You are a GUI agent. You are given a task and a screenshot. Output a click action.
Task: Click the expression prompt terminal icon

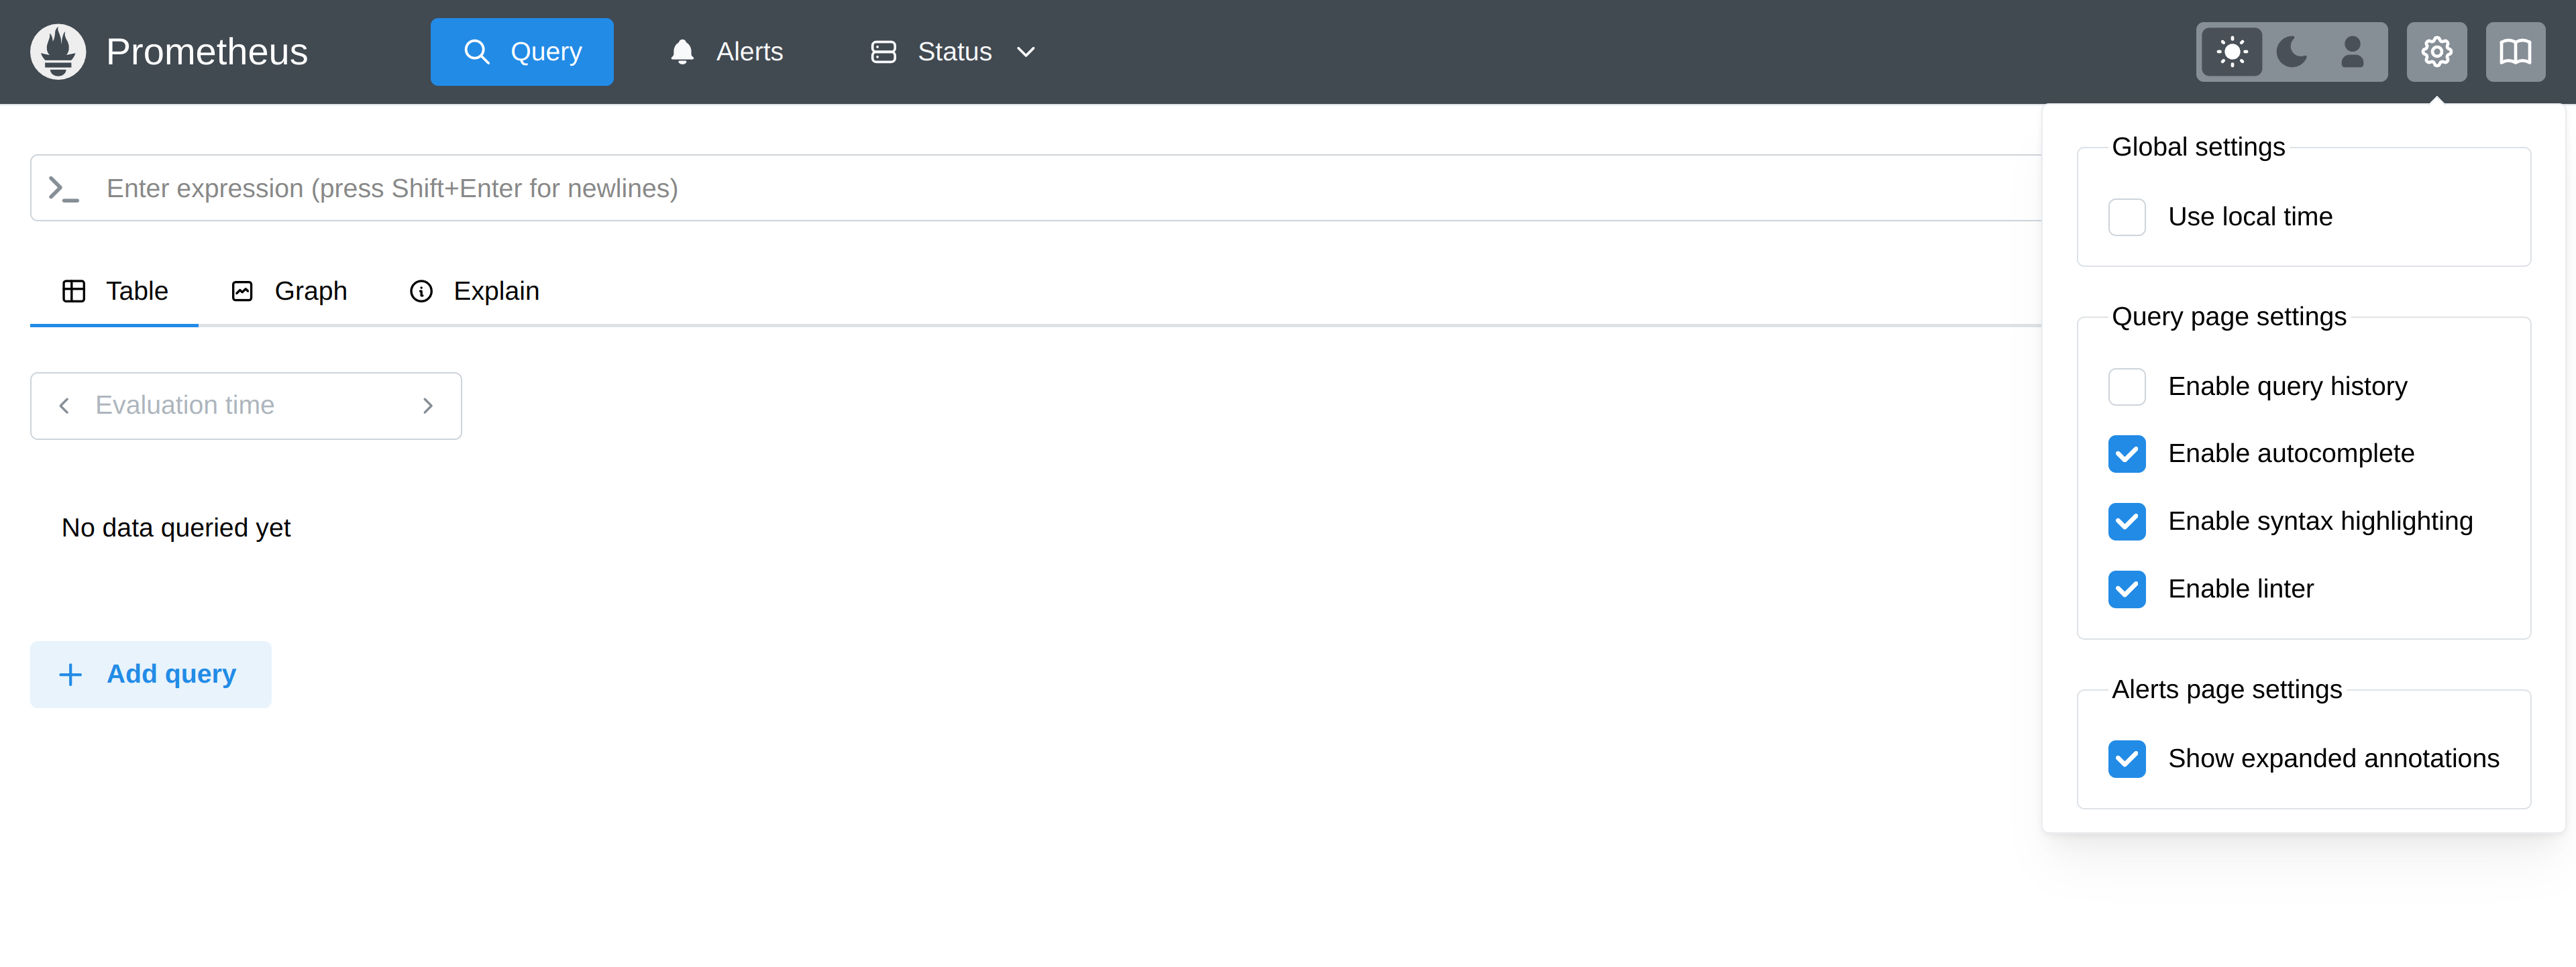[x=64, y=189]
